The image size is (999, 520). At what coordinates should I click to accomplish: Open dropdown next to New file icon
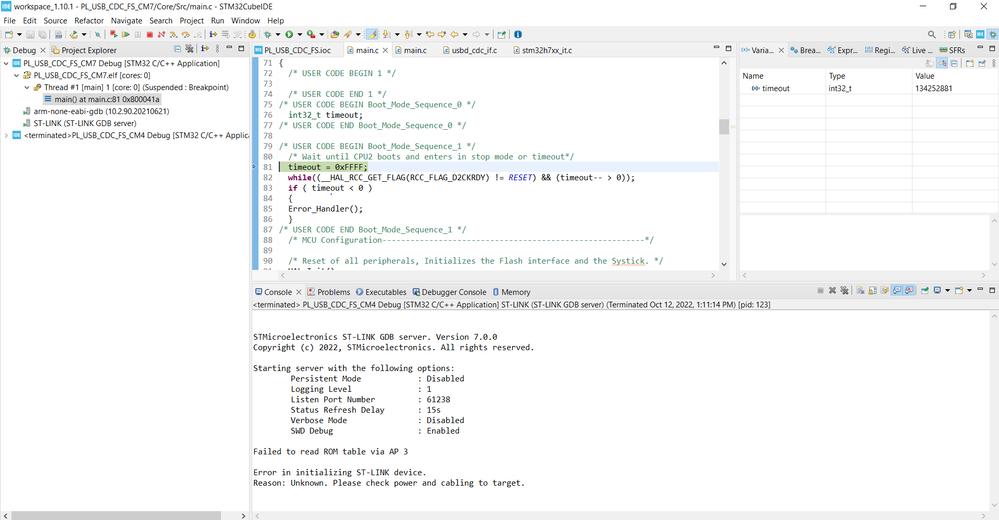pos(19,34)
